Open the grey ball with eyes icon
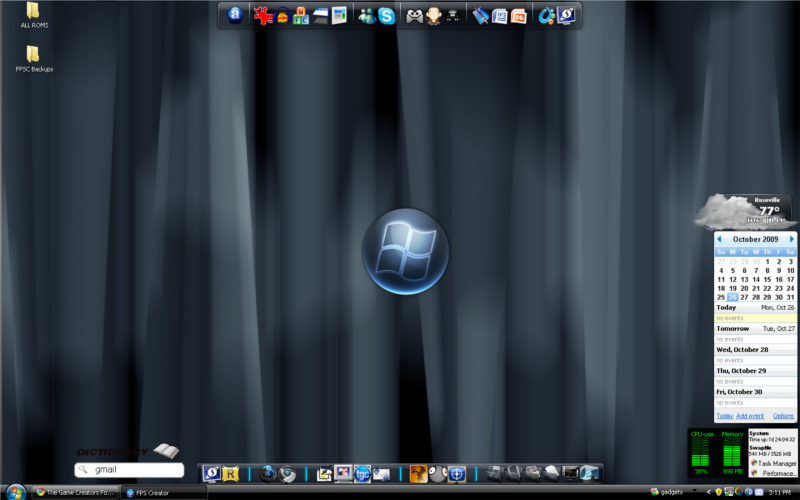Viewport: 800px width, 500px height. 438,474
